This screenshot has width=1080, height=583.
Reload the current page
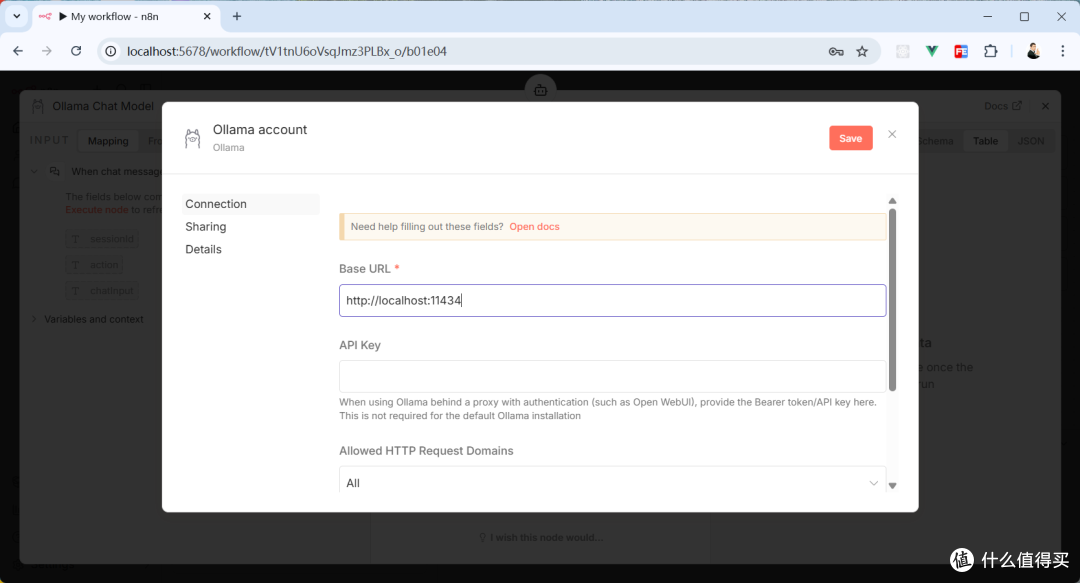(x=76, y=51)
